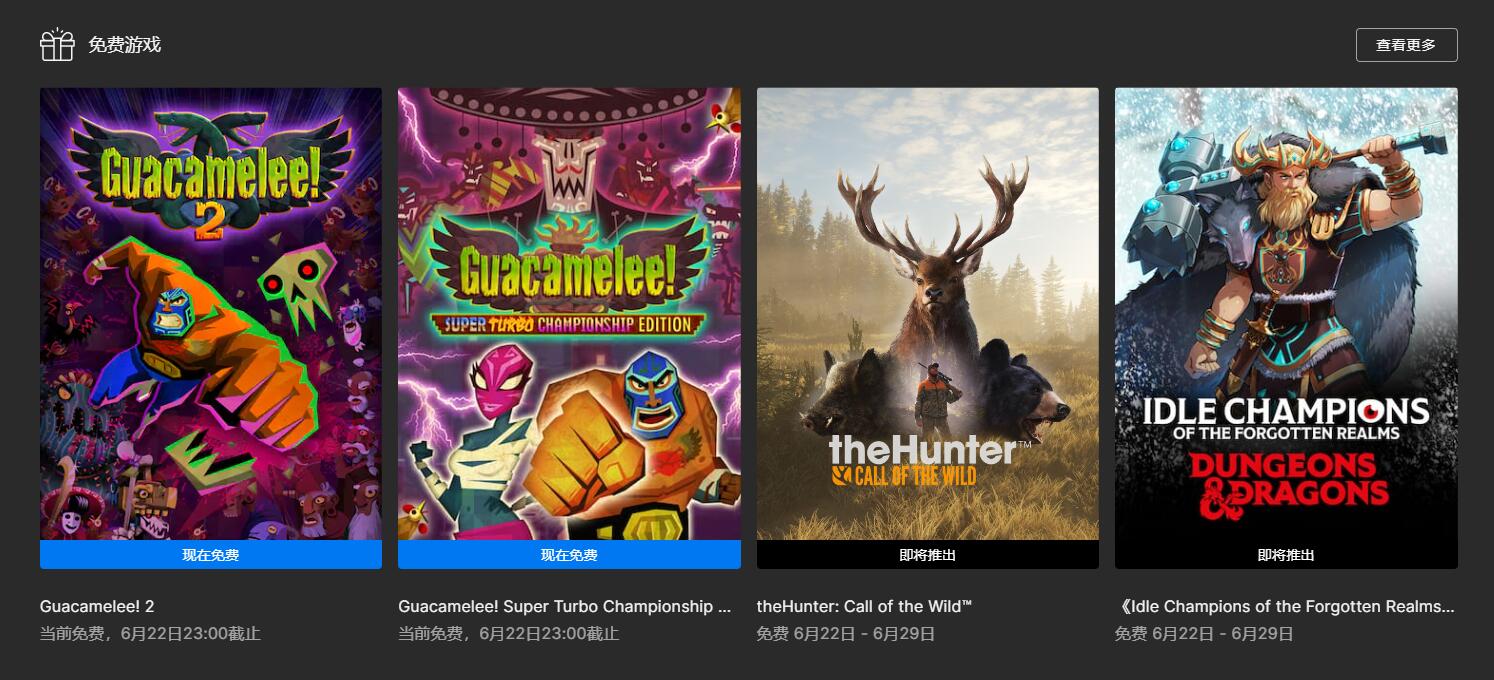Select 《Idle Champions of the Forgotten Realms title
This screenshot has height=680, width=1494.
click(1286, 606)
